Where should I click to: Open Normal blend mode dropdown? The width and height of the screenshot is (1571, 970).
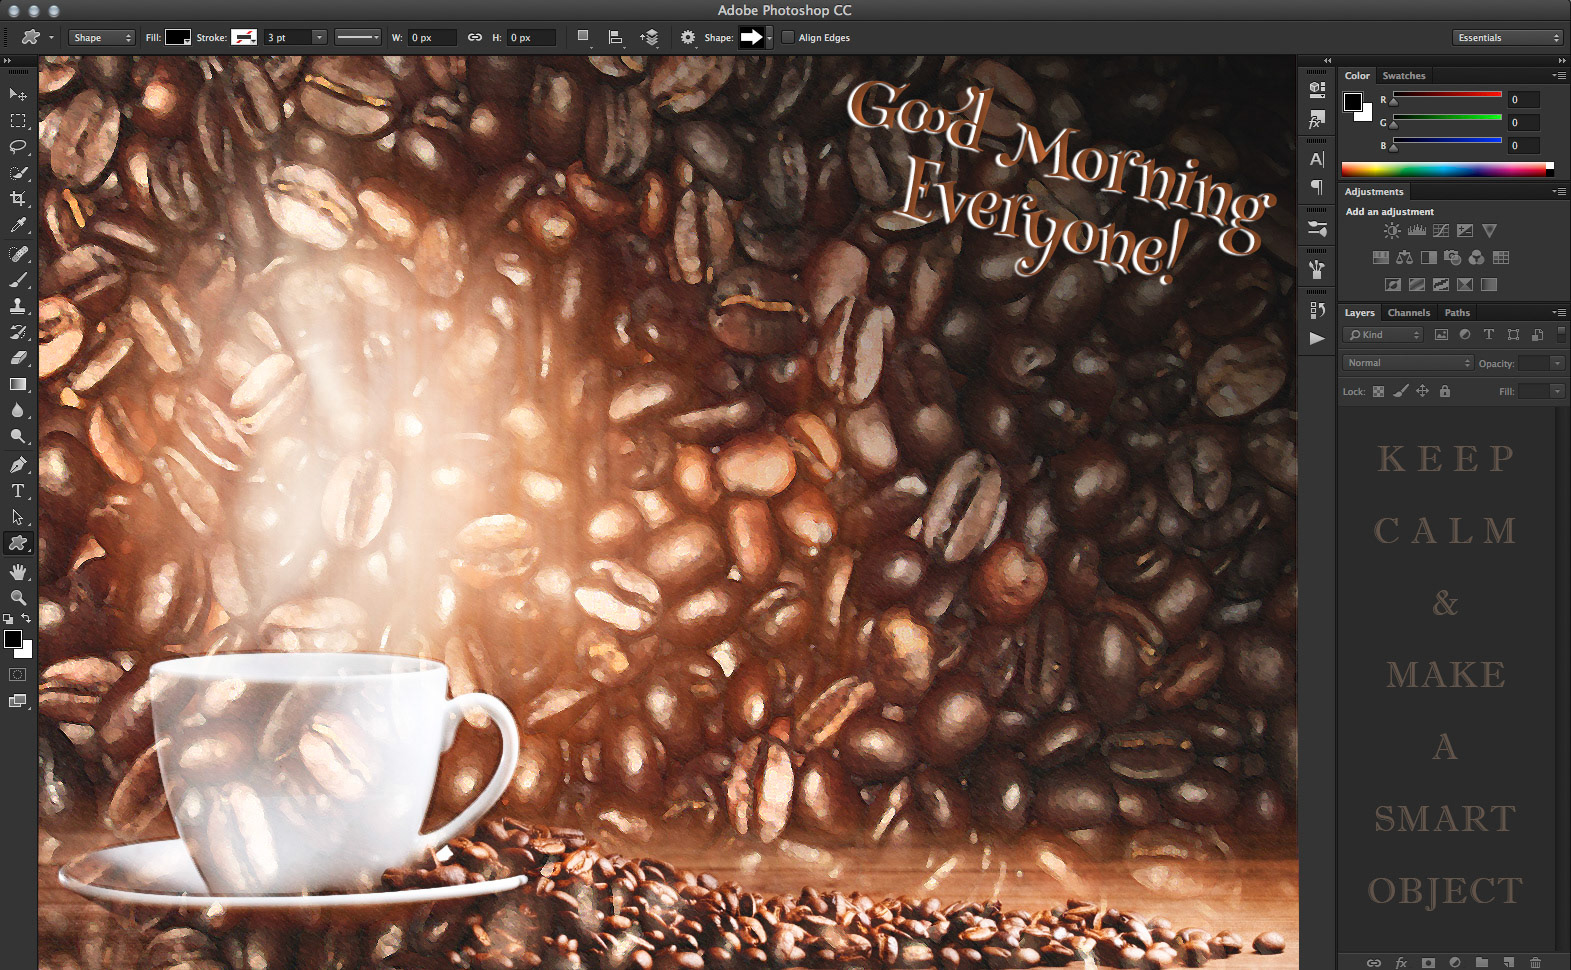coord(1408,363)
